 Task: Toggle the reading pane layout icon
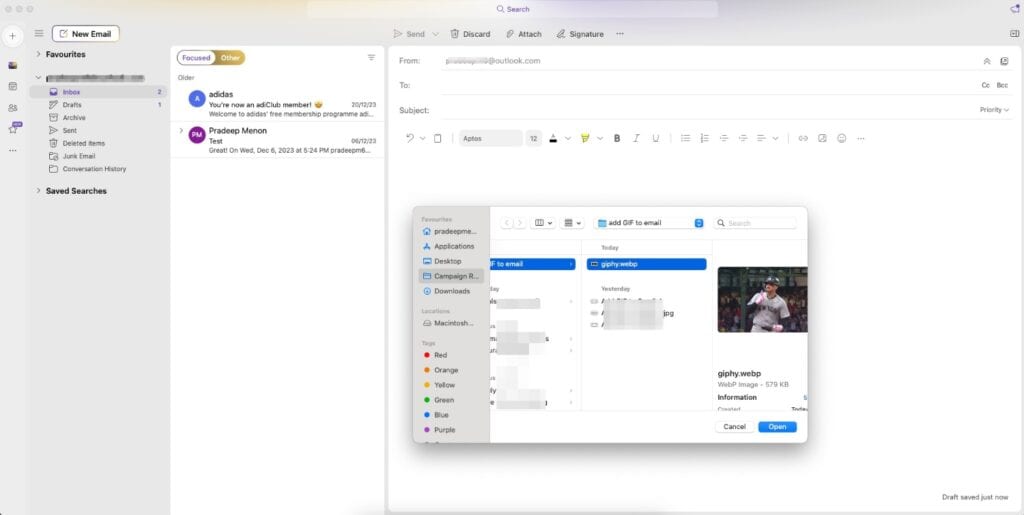point(1014,34)
